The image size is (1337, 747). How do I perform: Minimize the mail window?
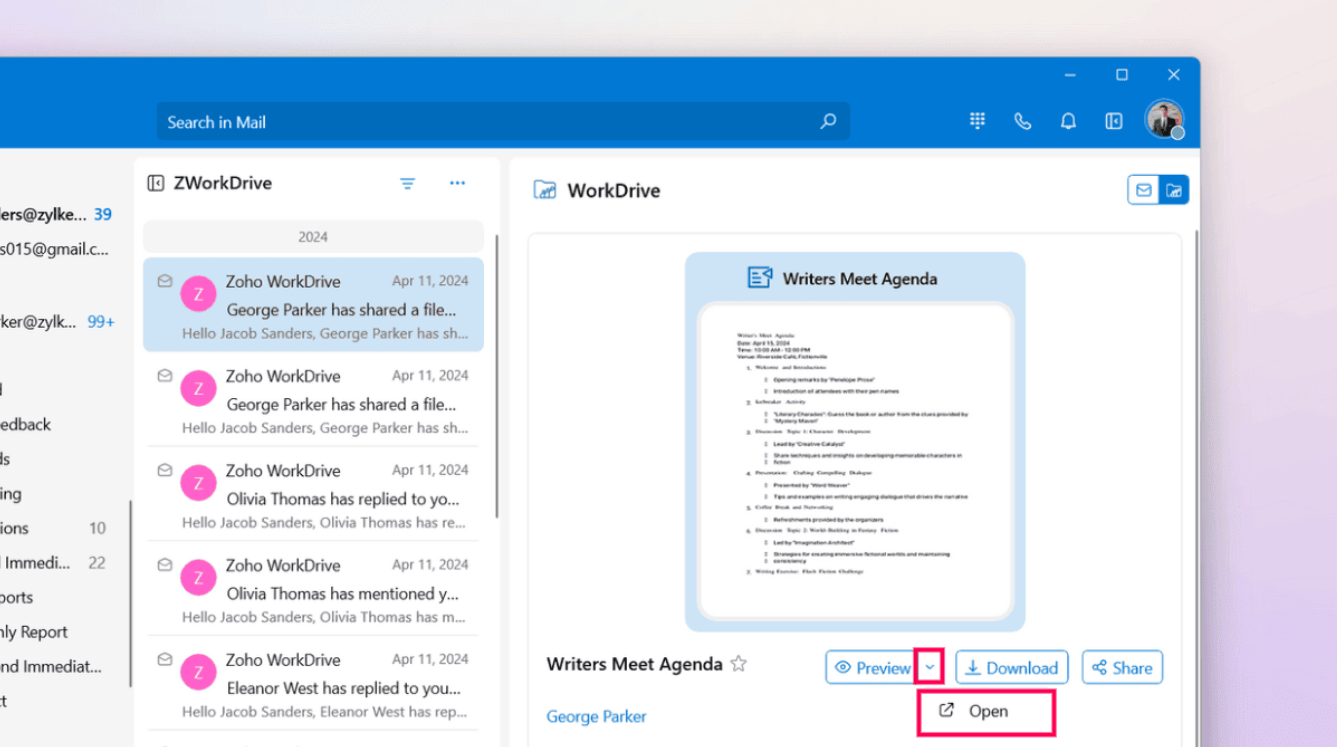[1070, 75]
